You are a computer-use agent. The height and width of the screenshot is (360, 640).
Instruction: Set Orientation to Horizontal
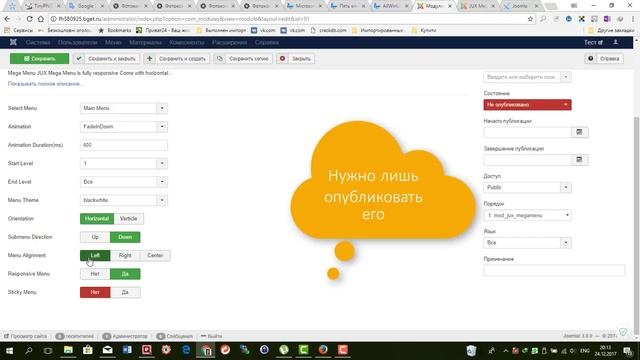pos(97,219)
